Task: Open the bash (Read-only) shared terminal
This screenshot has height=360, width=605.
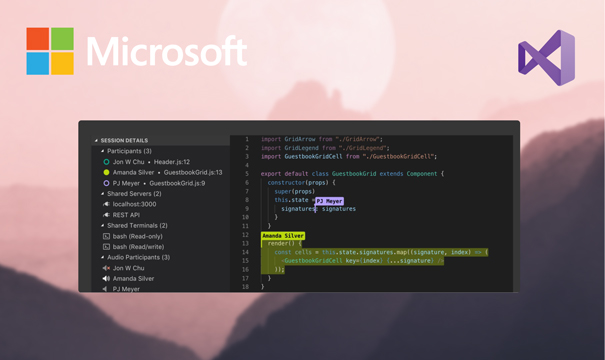Action: (137, 236)
